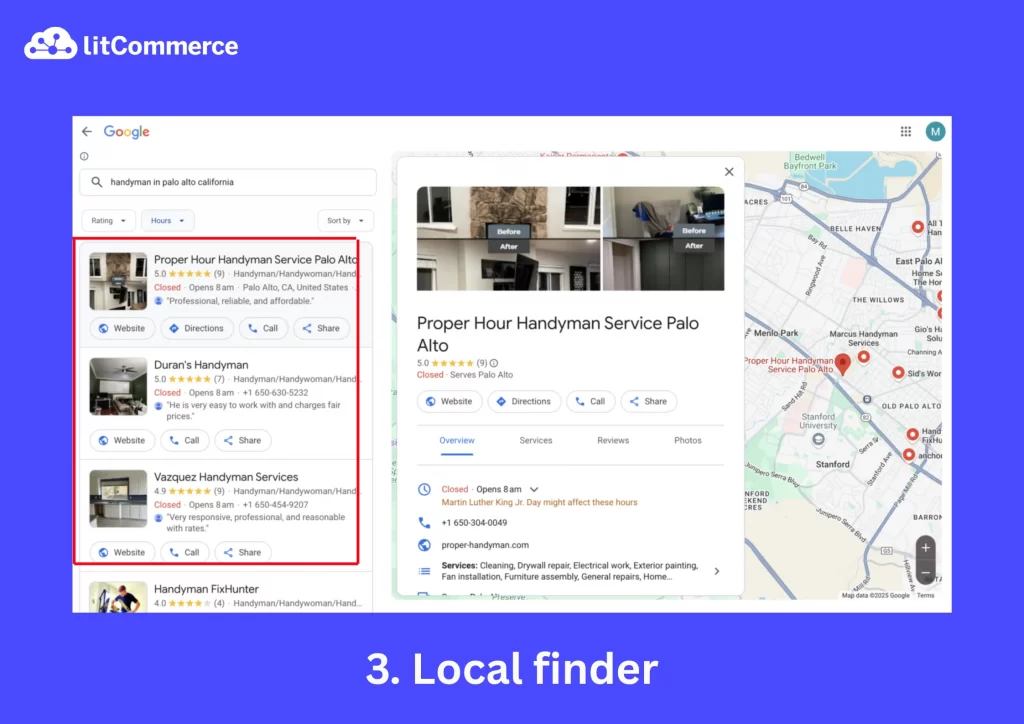The height and width of the screenshot is (724, 1024).
Task: Select the Vazquez Handyman Services listing title
Action: (226, 477)
